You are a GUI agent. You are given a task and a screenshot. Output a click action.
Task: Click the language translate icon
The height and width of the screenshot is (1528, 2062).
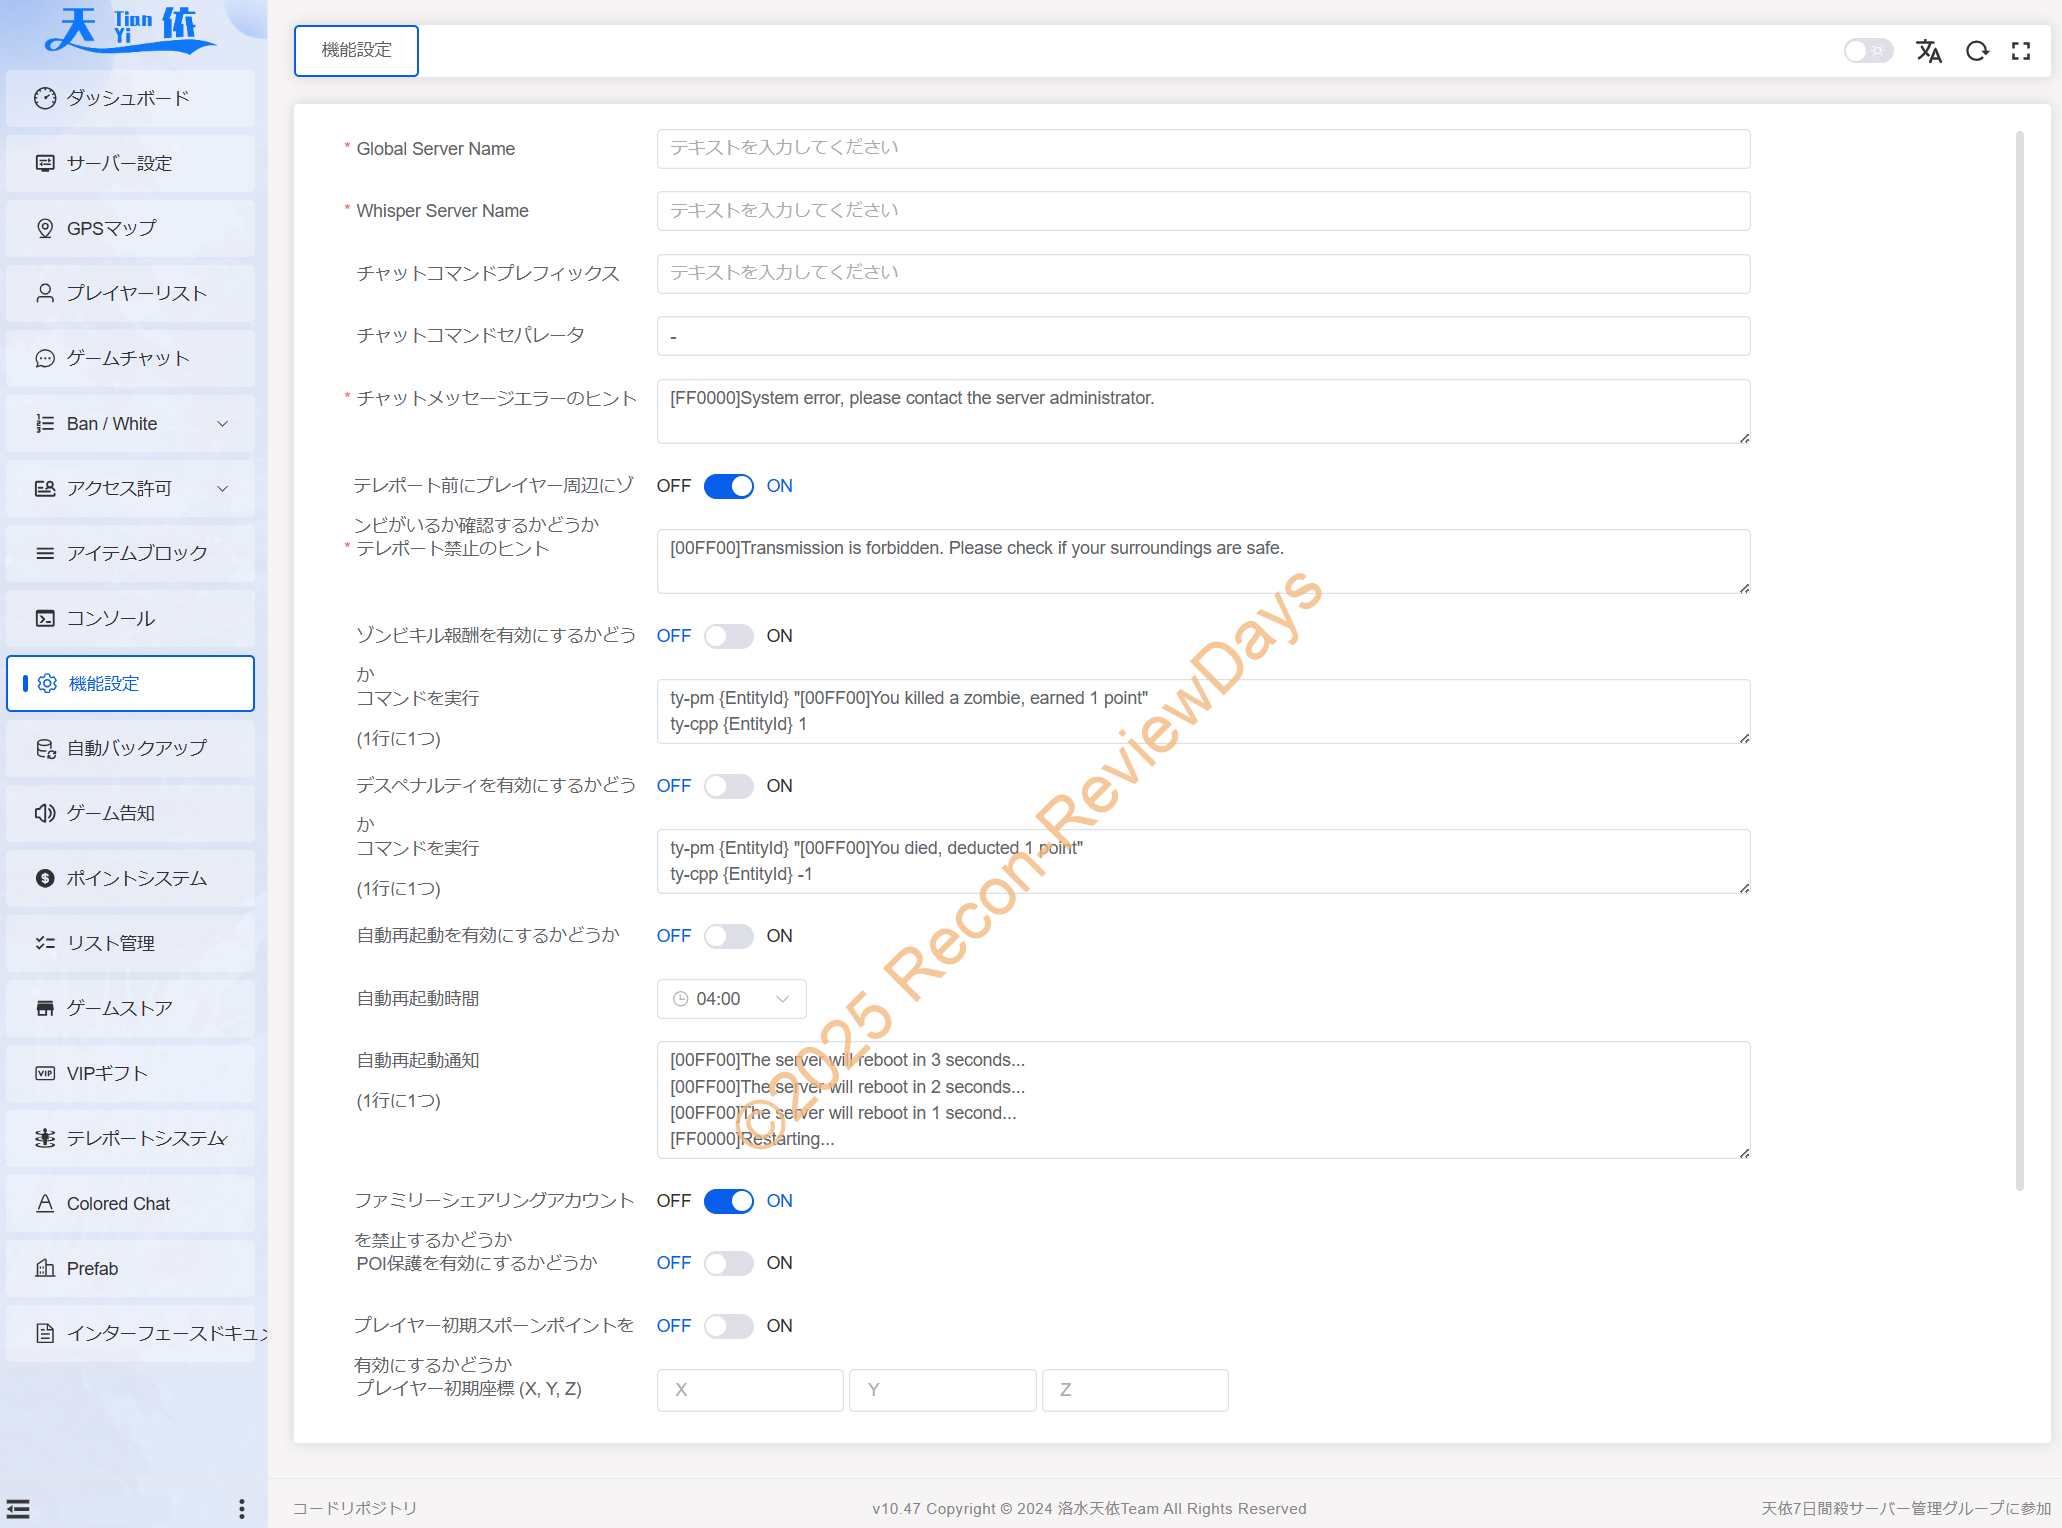[x=1928, y=51]
